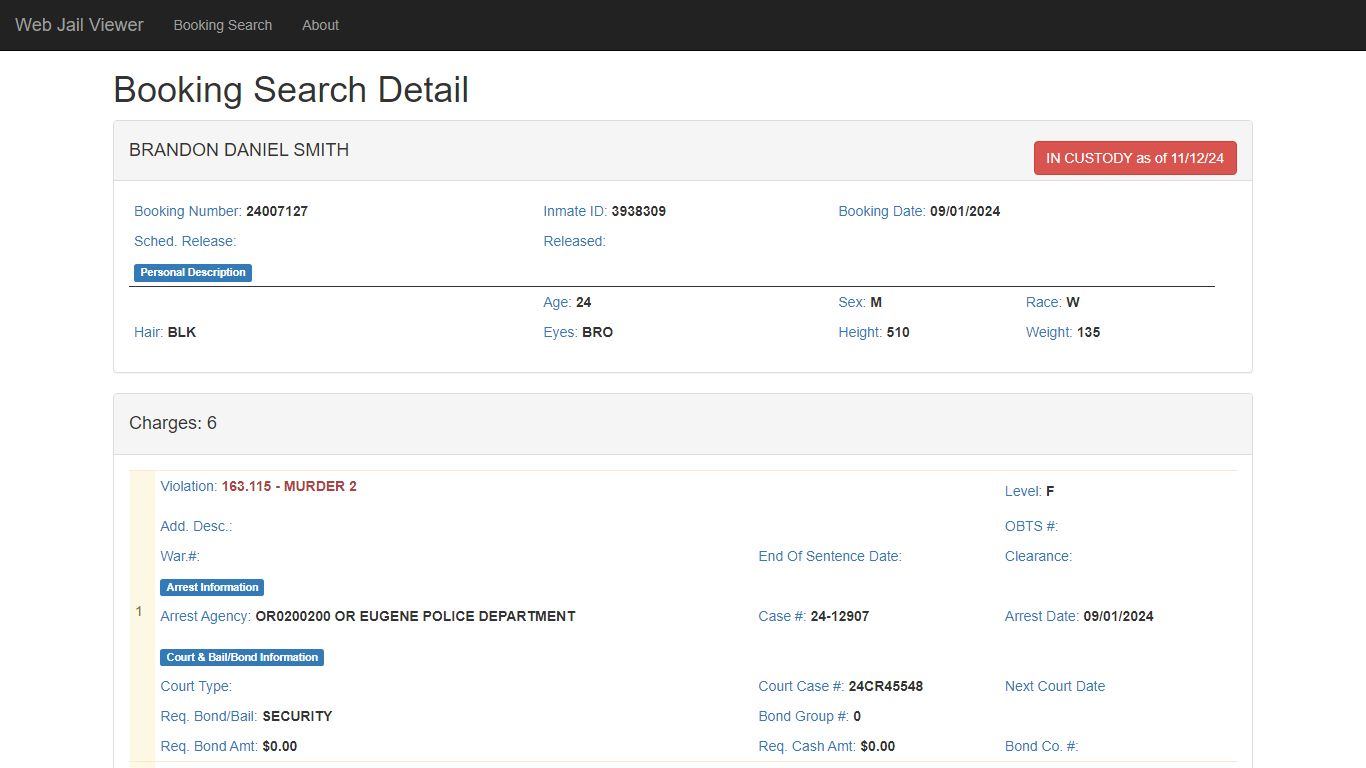The width and height of the screenshot is (1366, 768).
Task: Click the Inmate ID value 3938309
Action: [x=639, y=211]
